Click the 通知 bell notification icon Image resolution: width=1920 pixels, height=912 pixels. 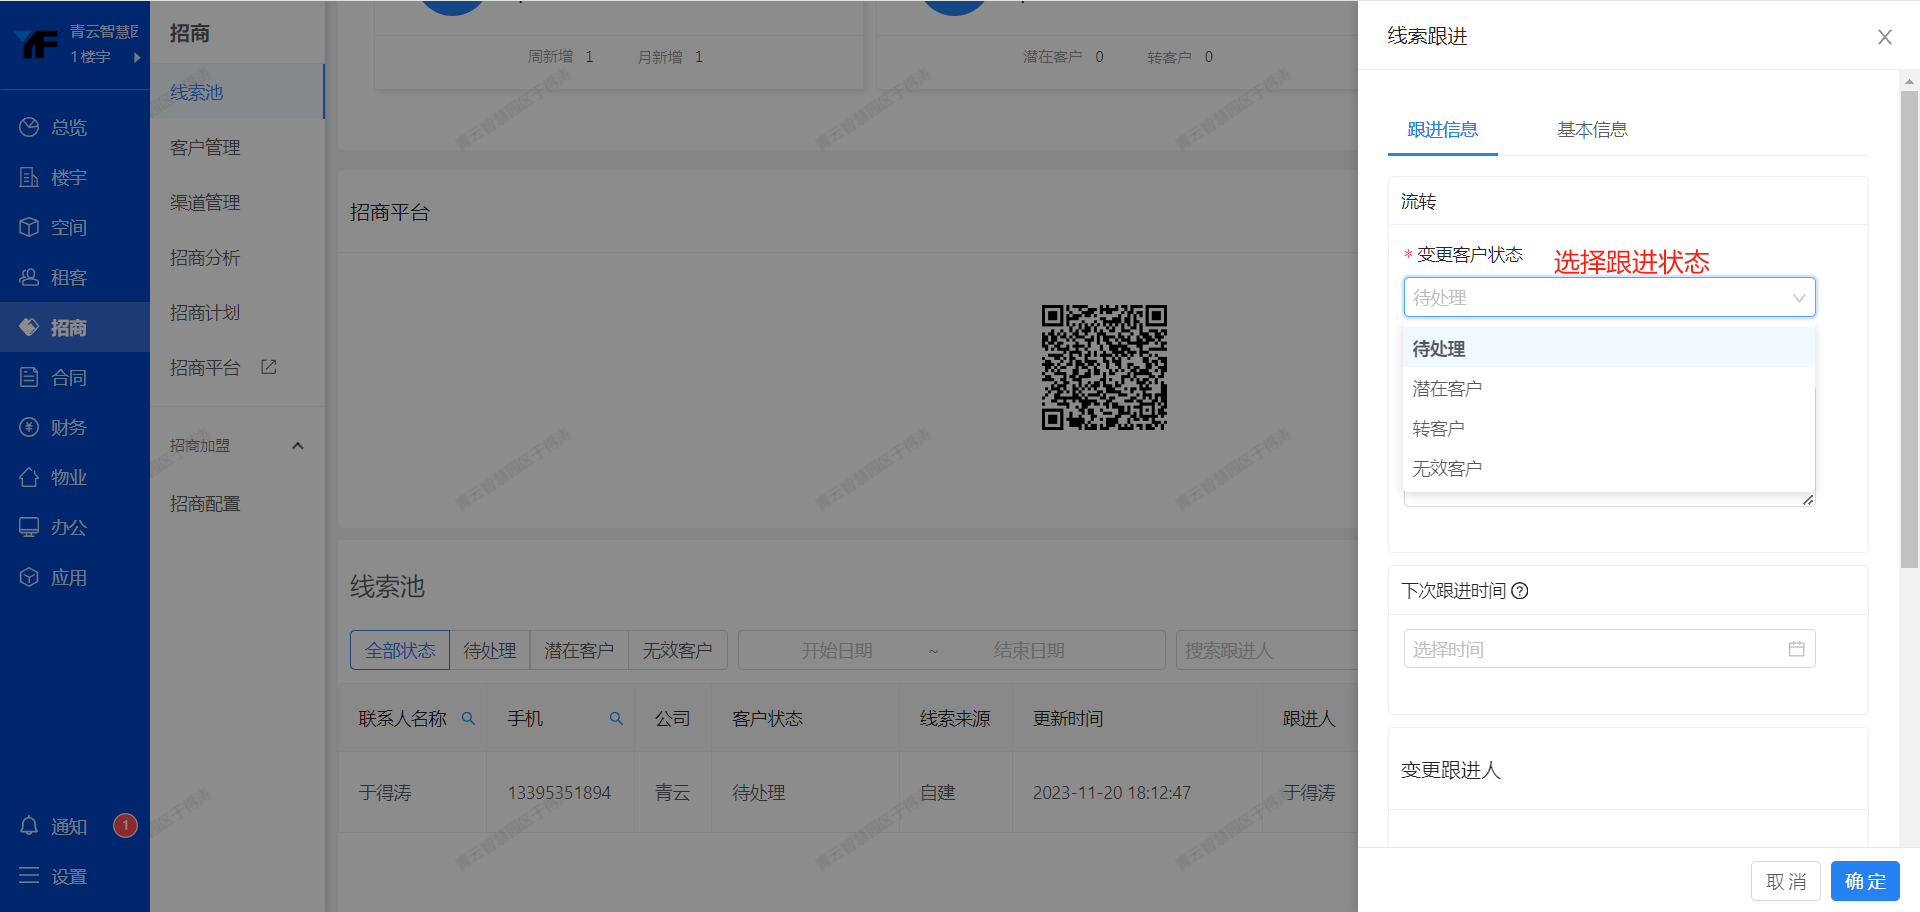[x=29, y=826]
